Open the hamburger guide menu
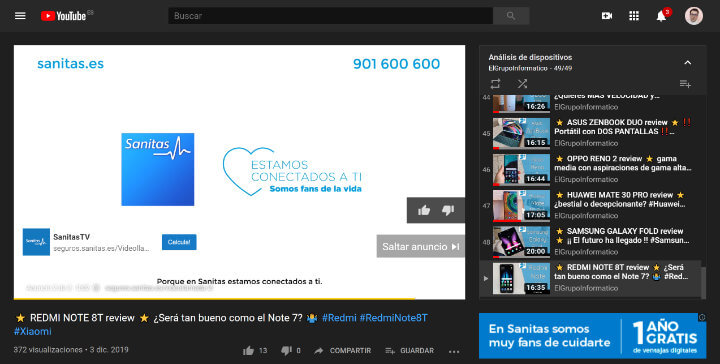This screenshot has height=364, width=720. click(20, 16)
